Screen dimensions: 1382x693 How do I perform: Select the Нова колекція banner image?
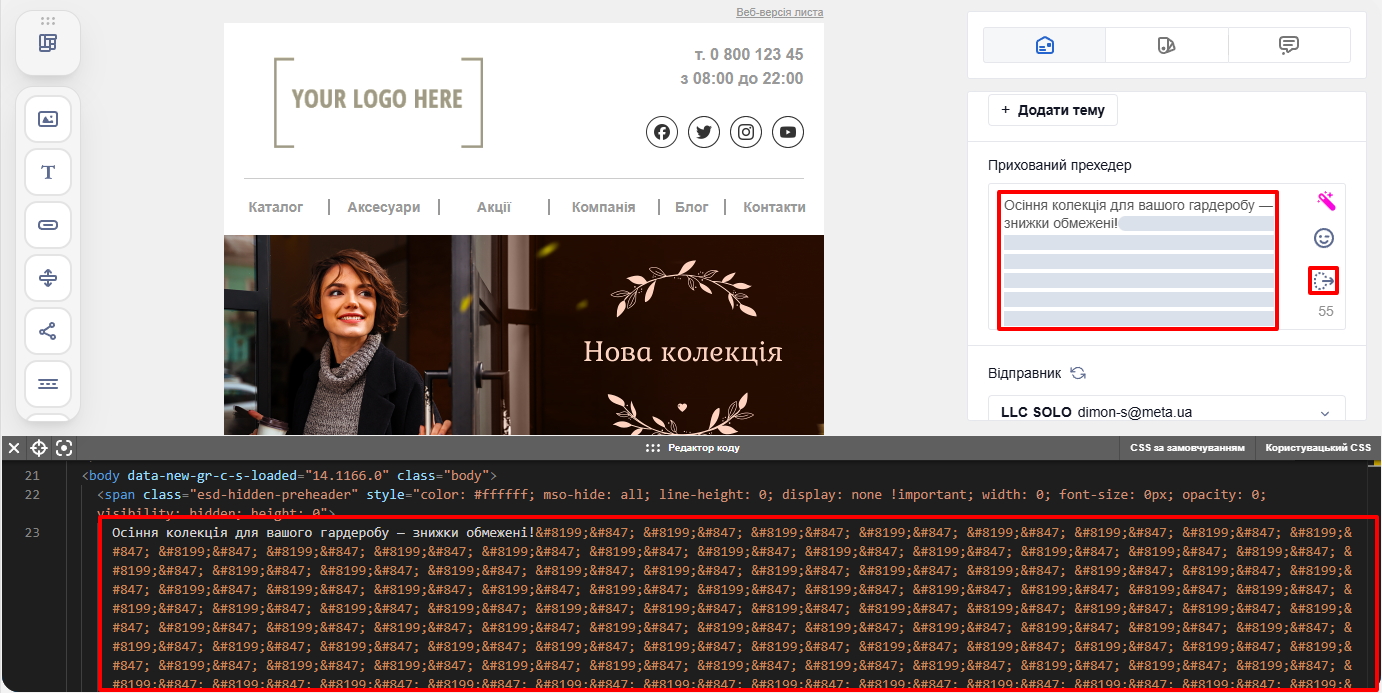[x=524, y=335]
